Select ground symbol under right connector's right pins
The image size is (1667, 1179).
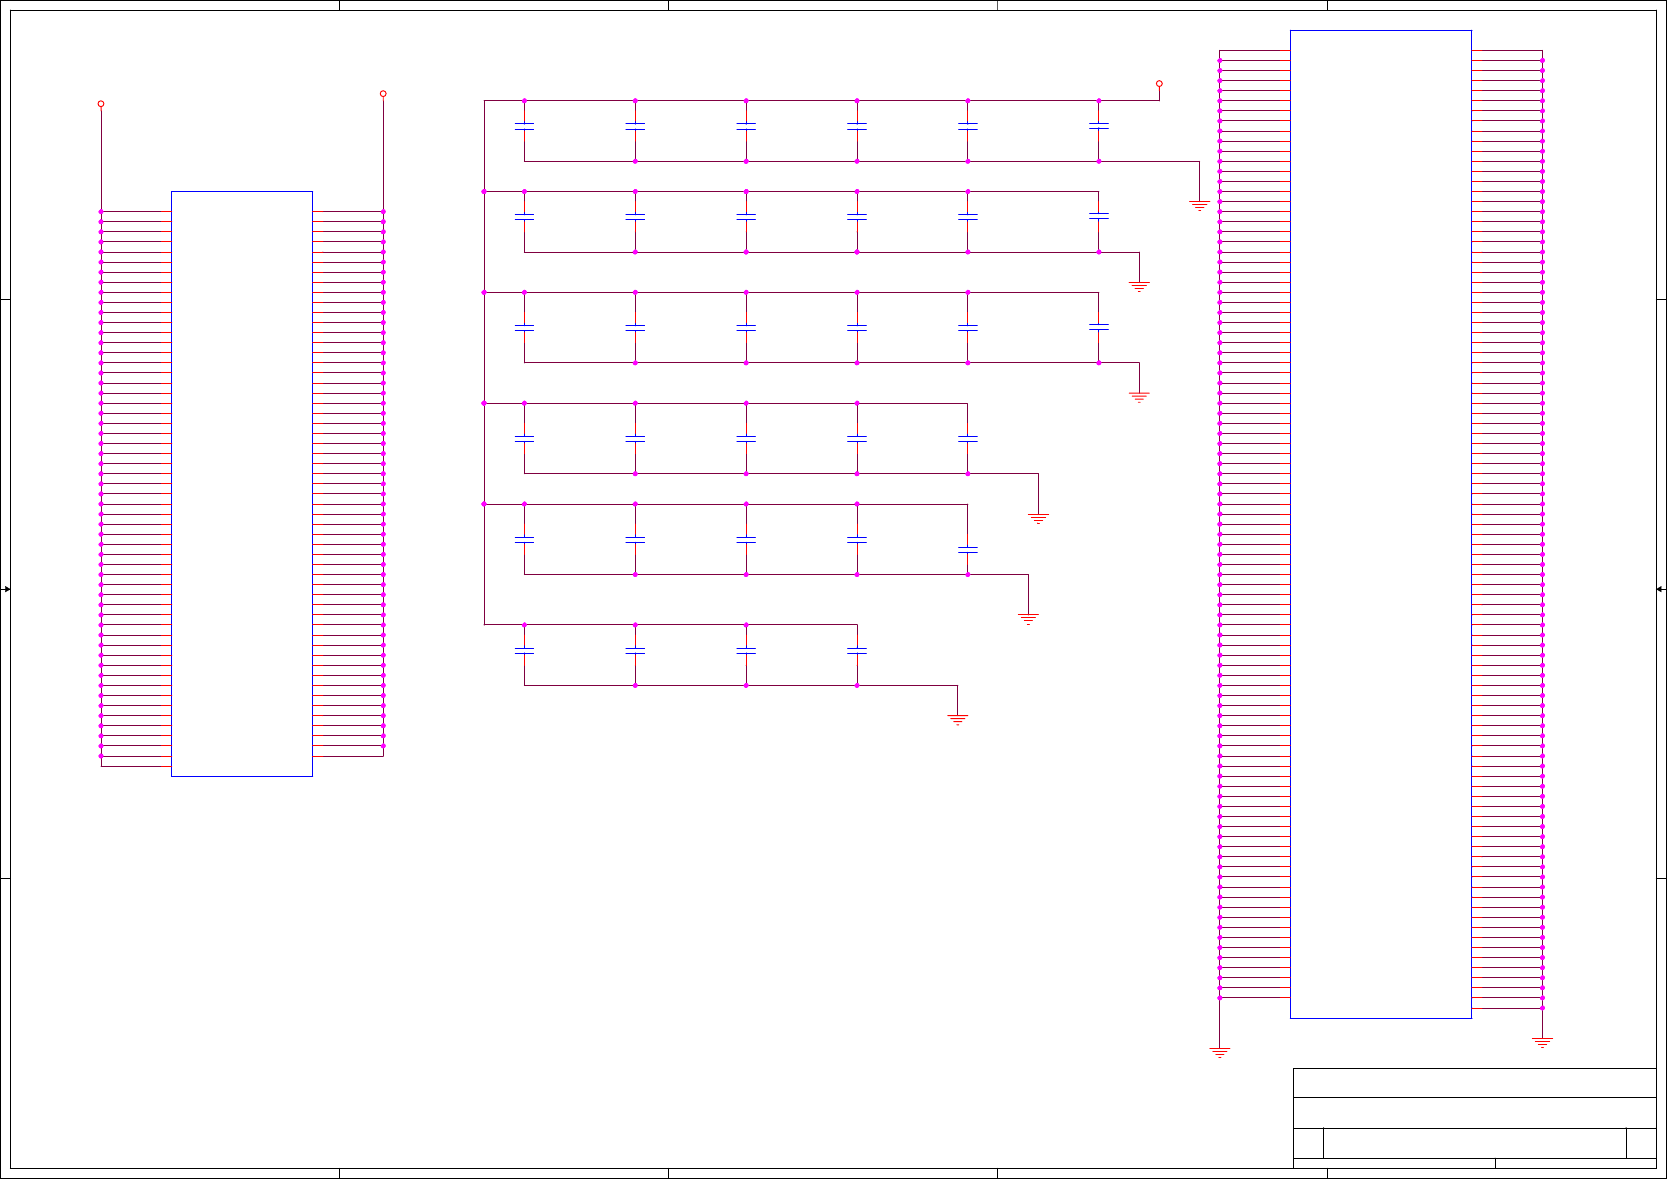click(1542, 1042)
